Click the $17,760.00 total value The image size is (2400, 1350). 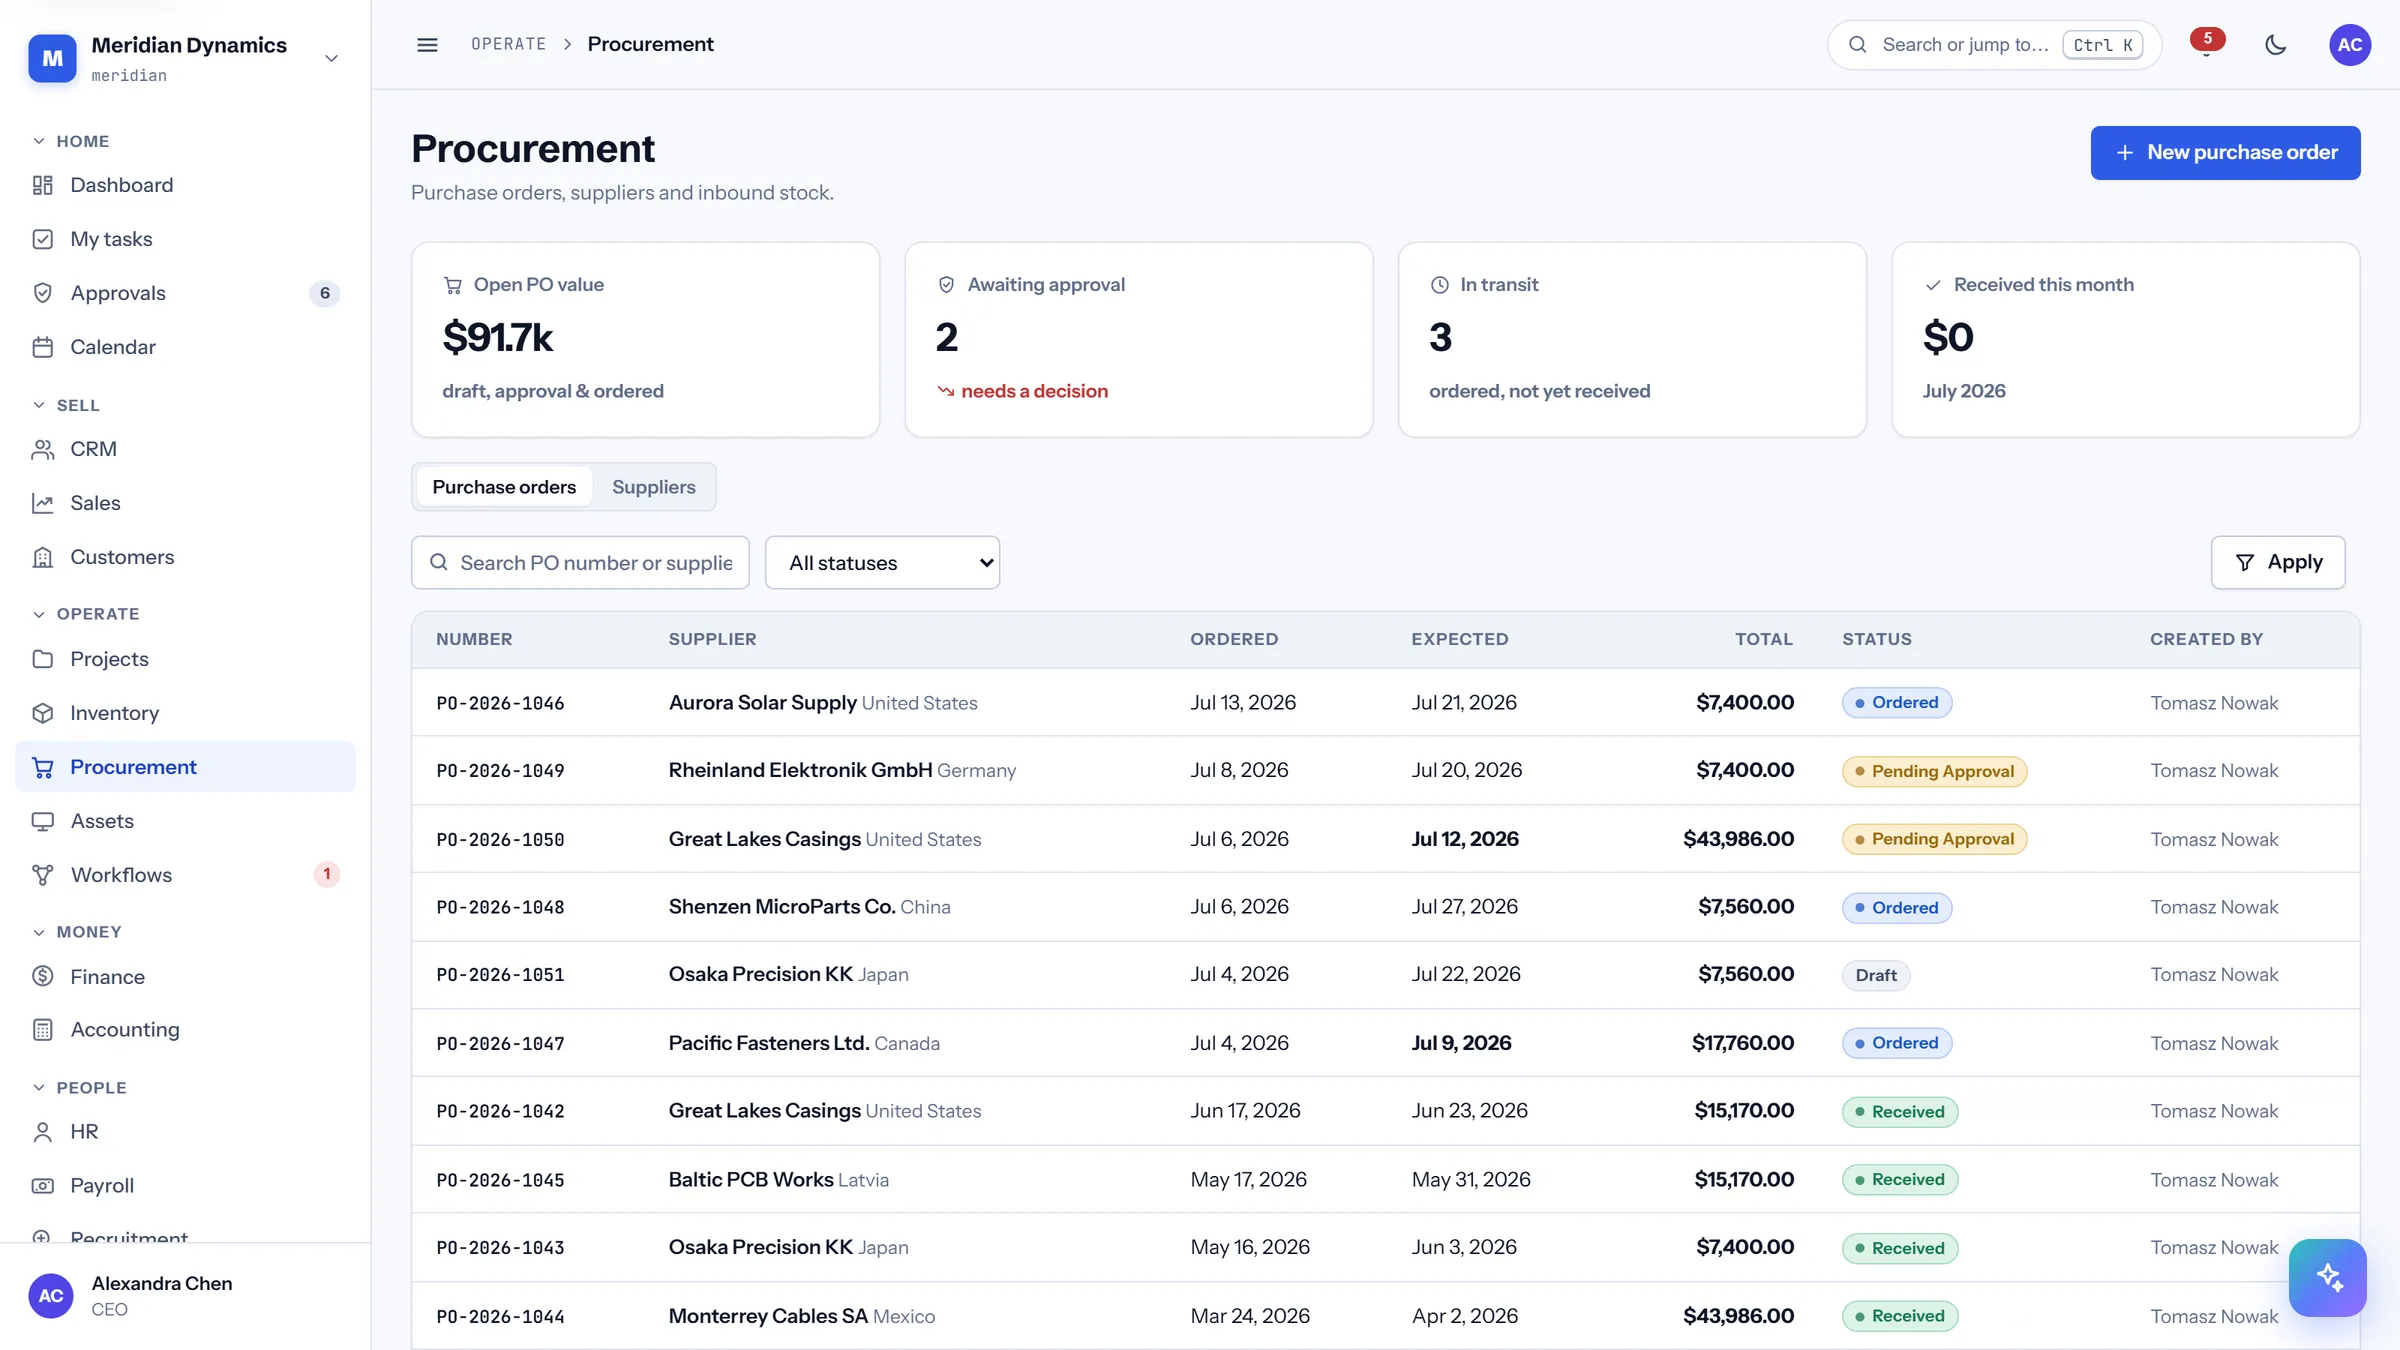[x=1742, y=1043]
